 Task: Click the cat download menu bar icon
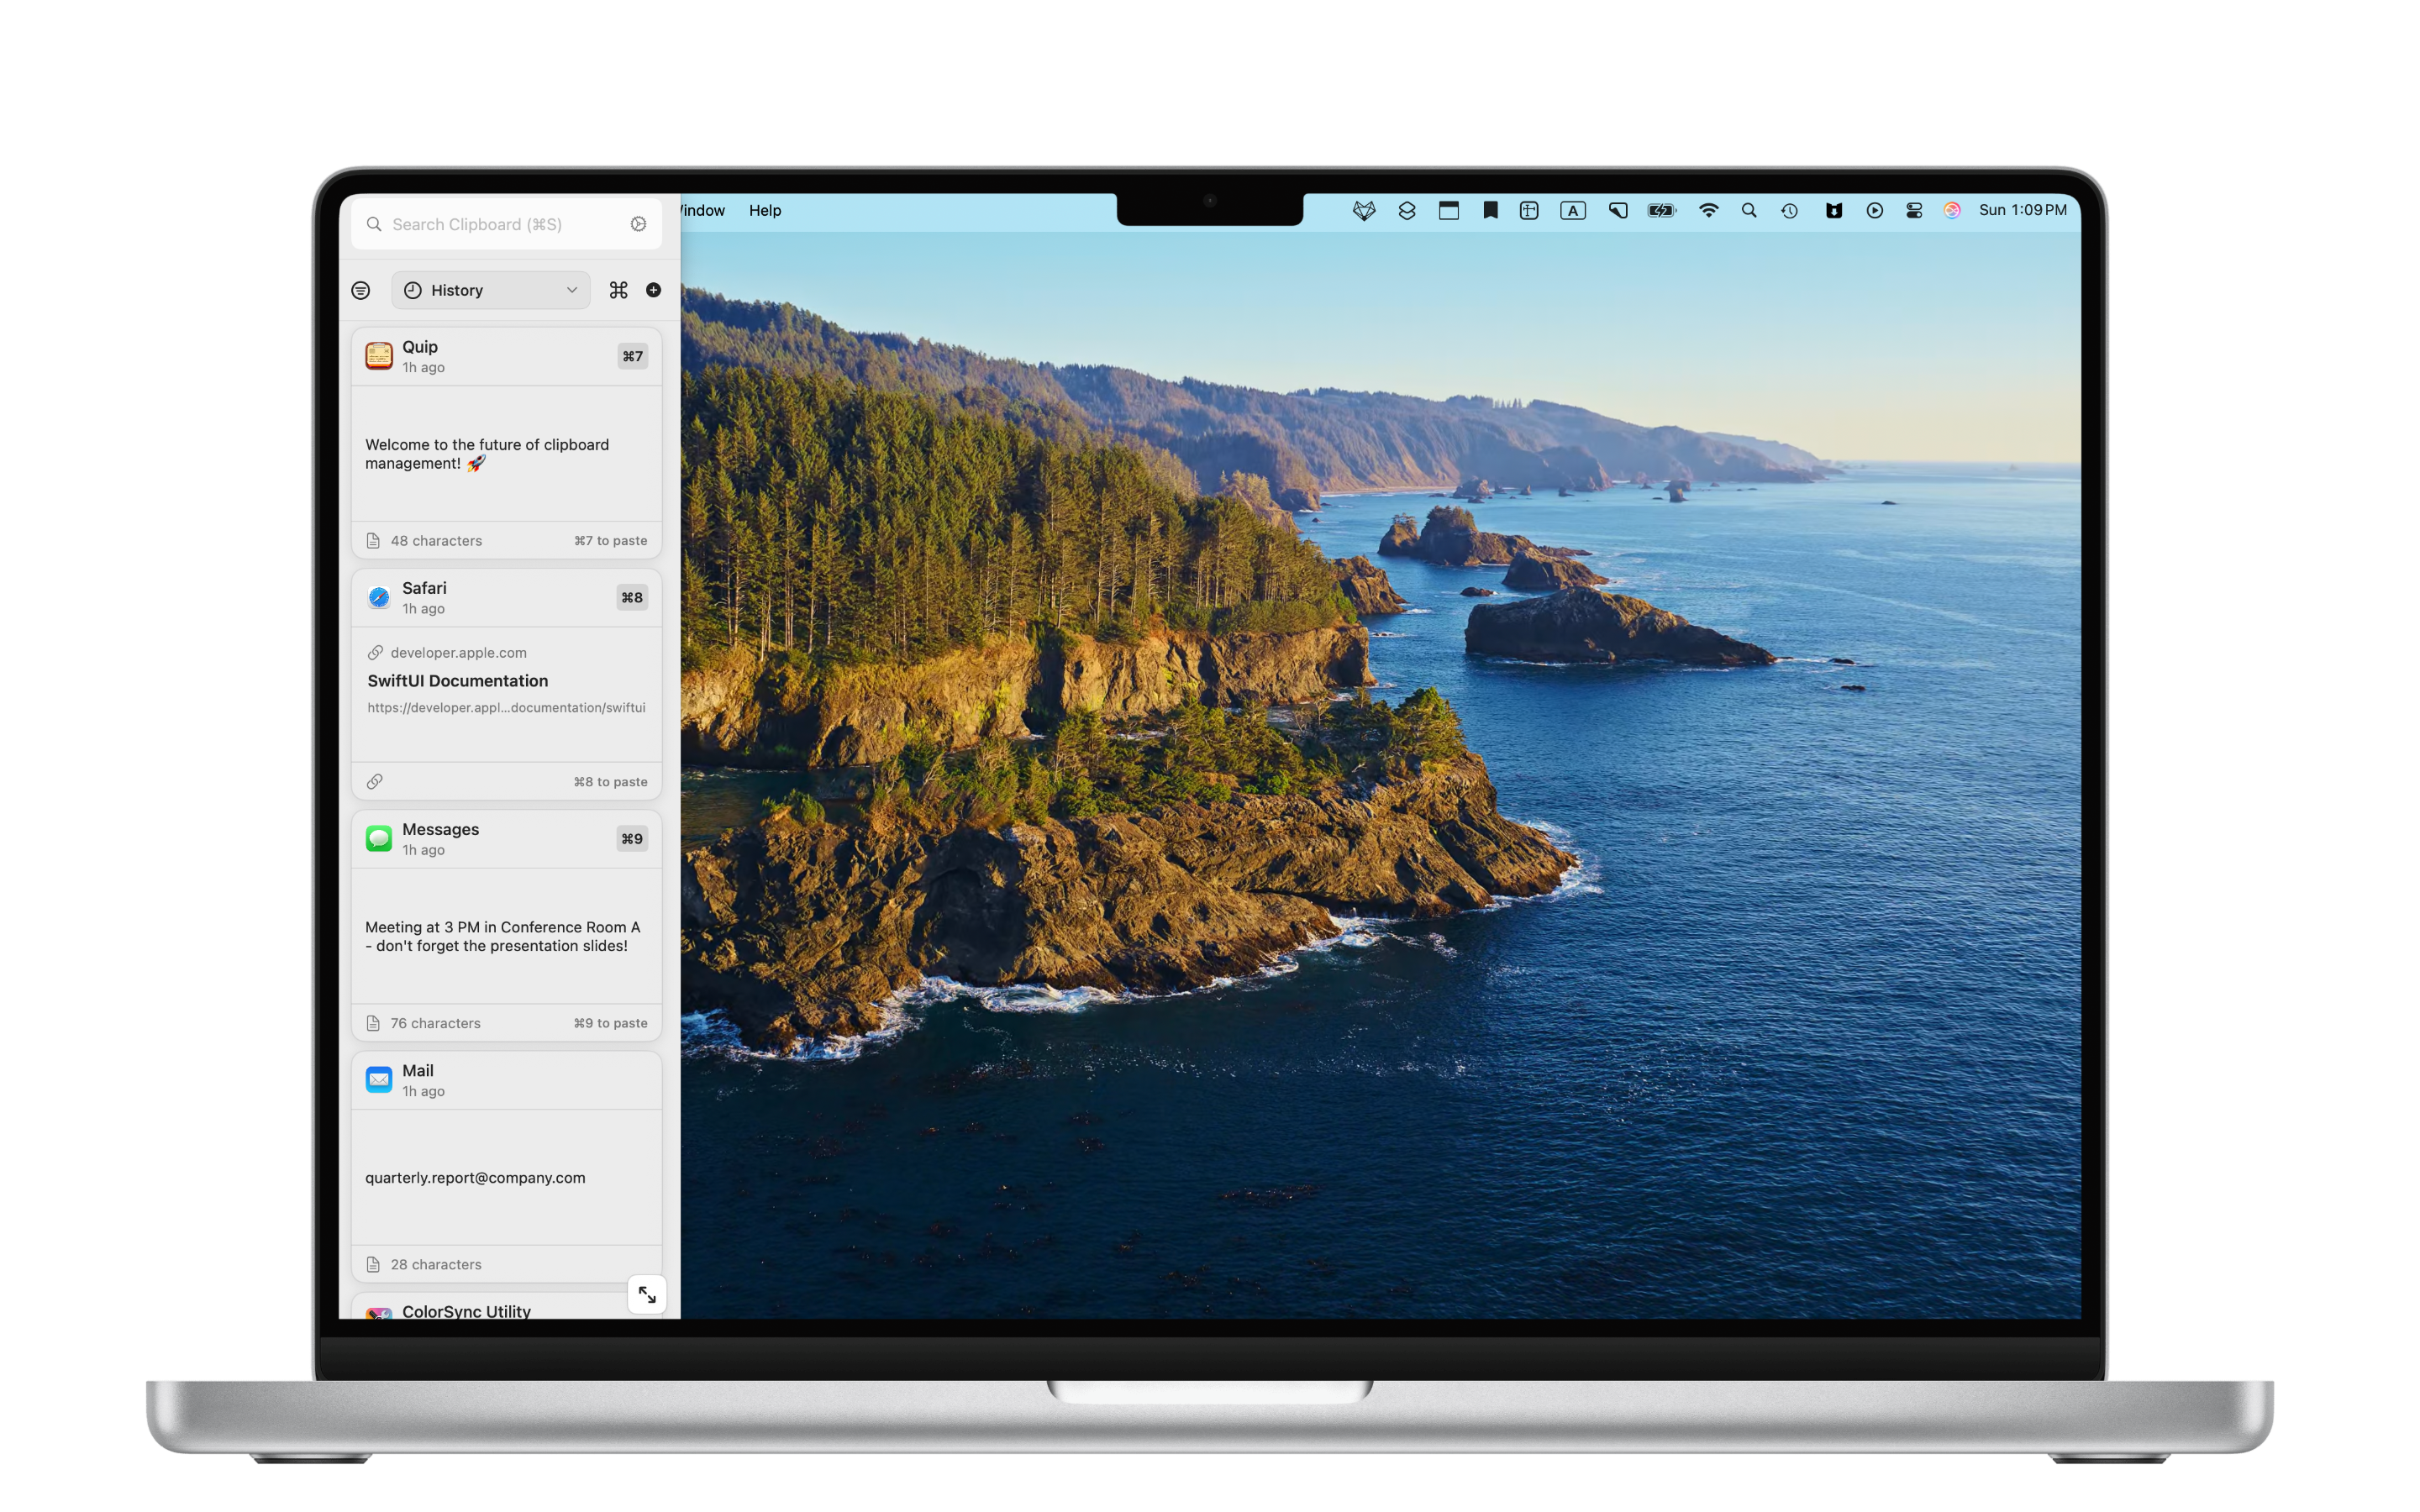tap(1834, 210)
